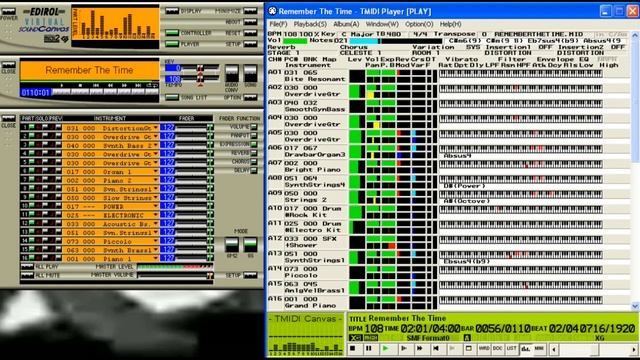The height and width of the screenshot is (360, 640).
Task: Open instrument dropdown for Synth Bass 2
Action: tap(155, 145)
